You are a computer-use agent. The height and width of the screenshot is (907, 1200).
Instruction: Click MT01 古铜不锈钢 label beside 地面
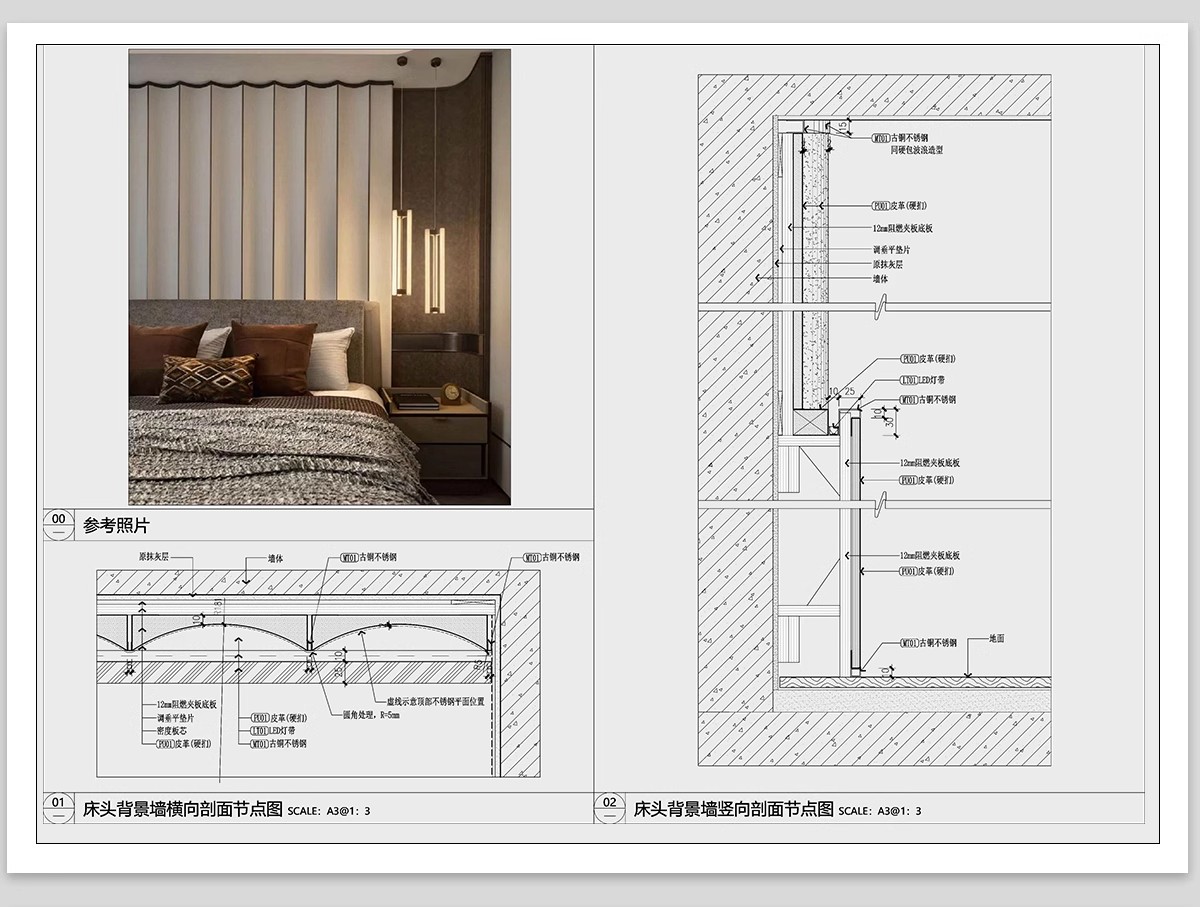(x=928, y=643)
